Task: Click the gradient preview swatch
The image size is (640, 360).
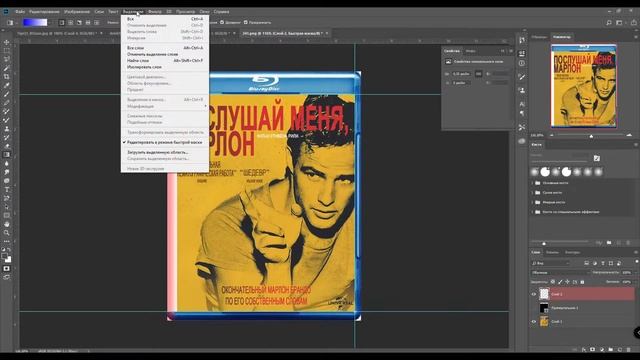Action: pos(35,22)
